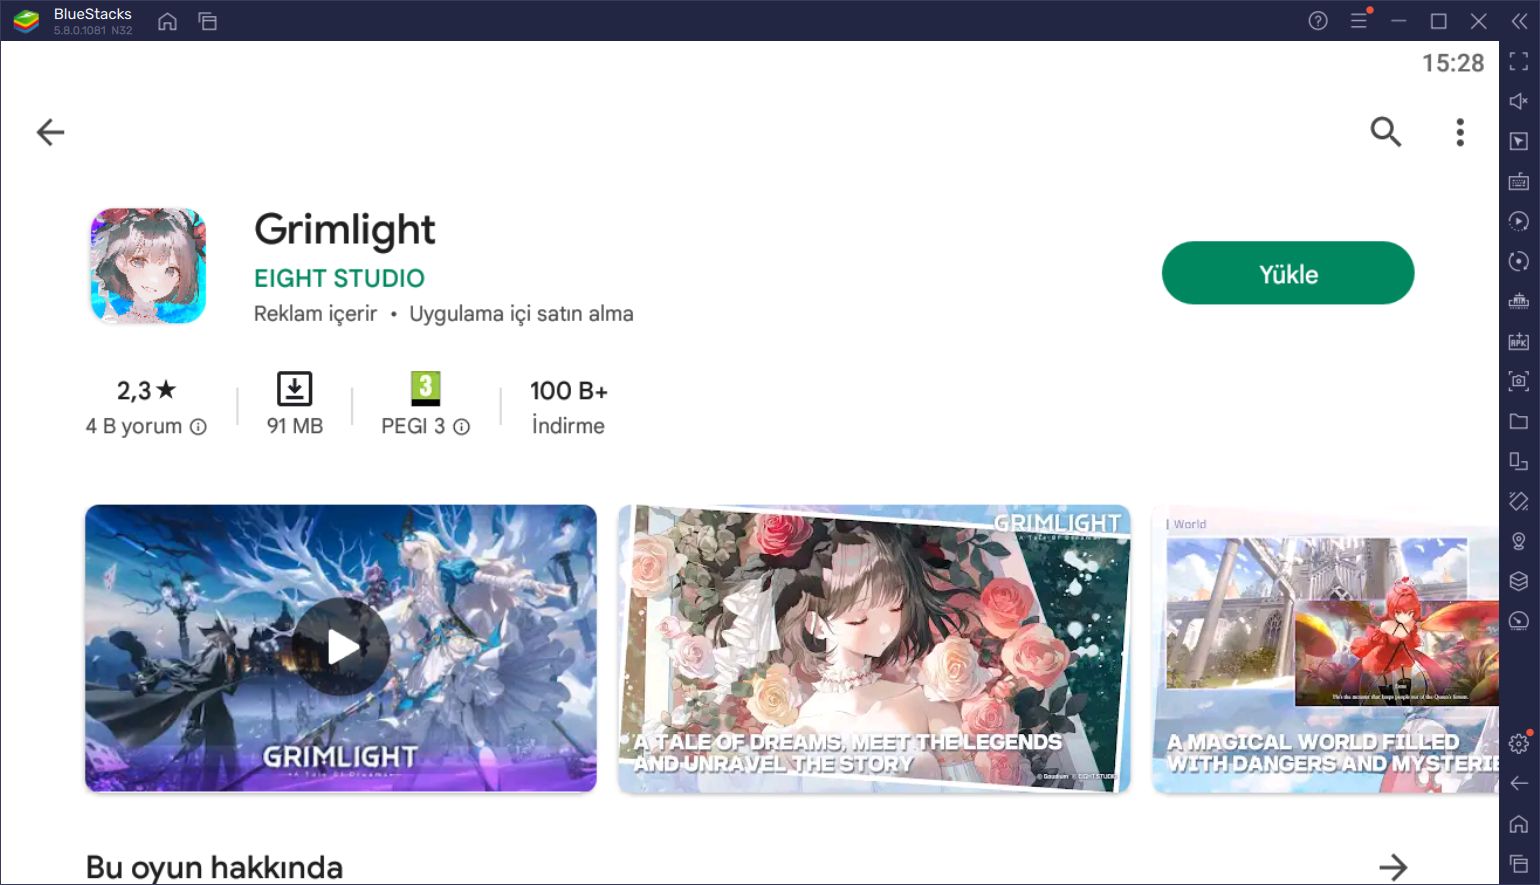The width and height of the screenshot is (1540, 885).
Task: Click the Bu oyun hakkında heading
Action: coord(214,867)
